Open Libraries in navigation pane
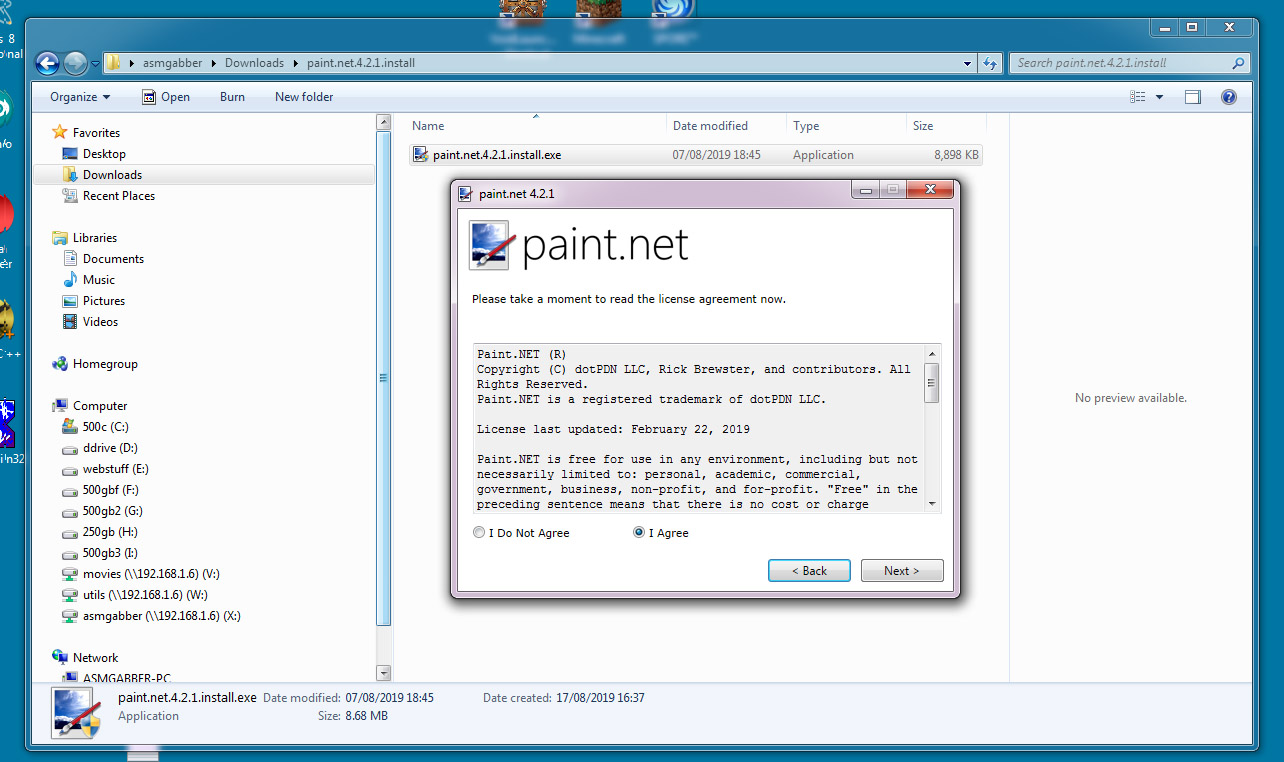 (95, 238)
